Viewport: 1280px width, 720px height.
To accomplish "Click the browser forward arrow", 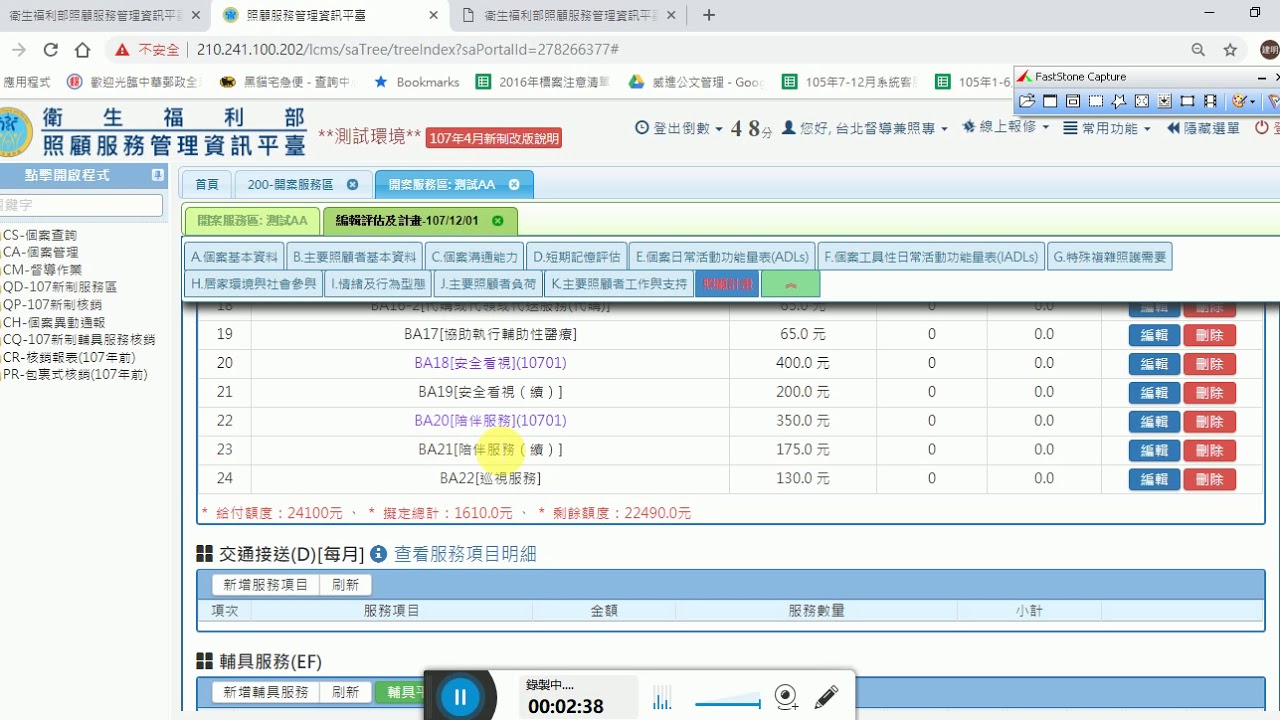I will click(x=19, y=50).
